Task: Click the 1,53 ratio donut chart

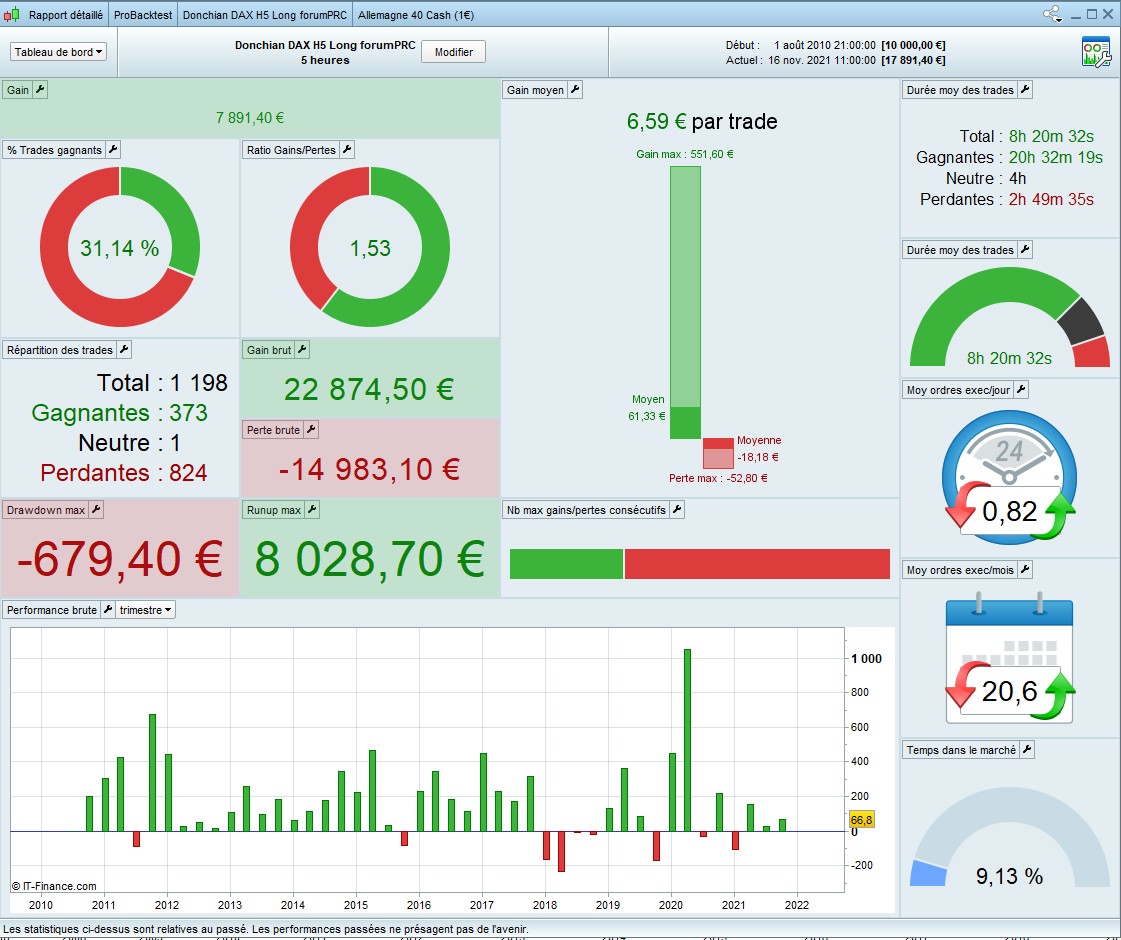Action: 370,247
